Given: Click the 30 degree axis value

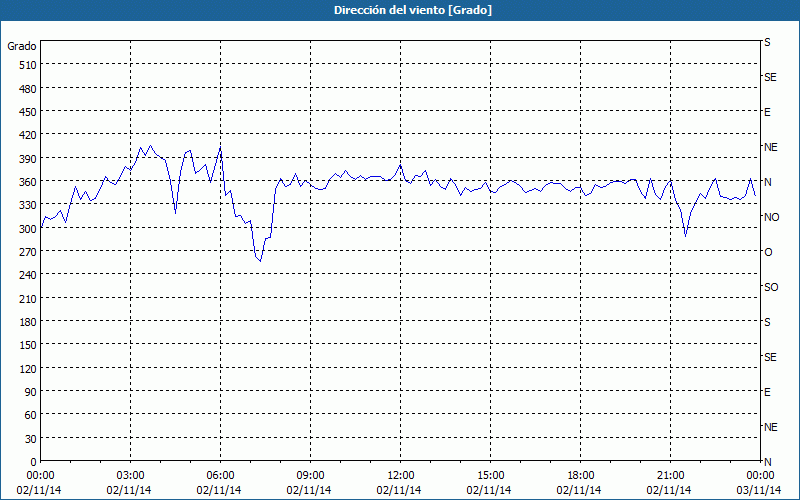Looking at the screenshot, I should (31, 439).
